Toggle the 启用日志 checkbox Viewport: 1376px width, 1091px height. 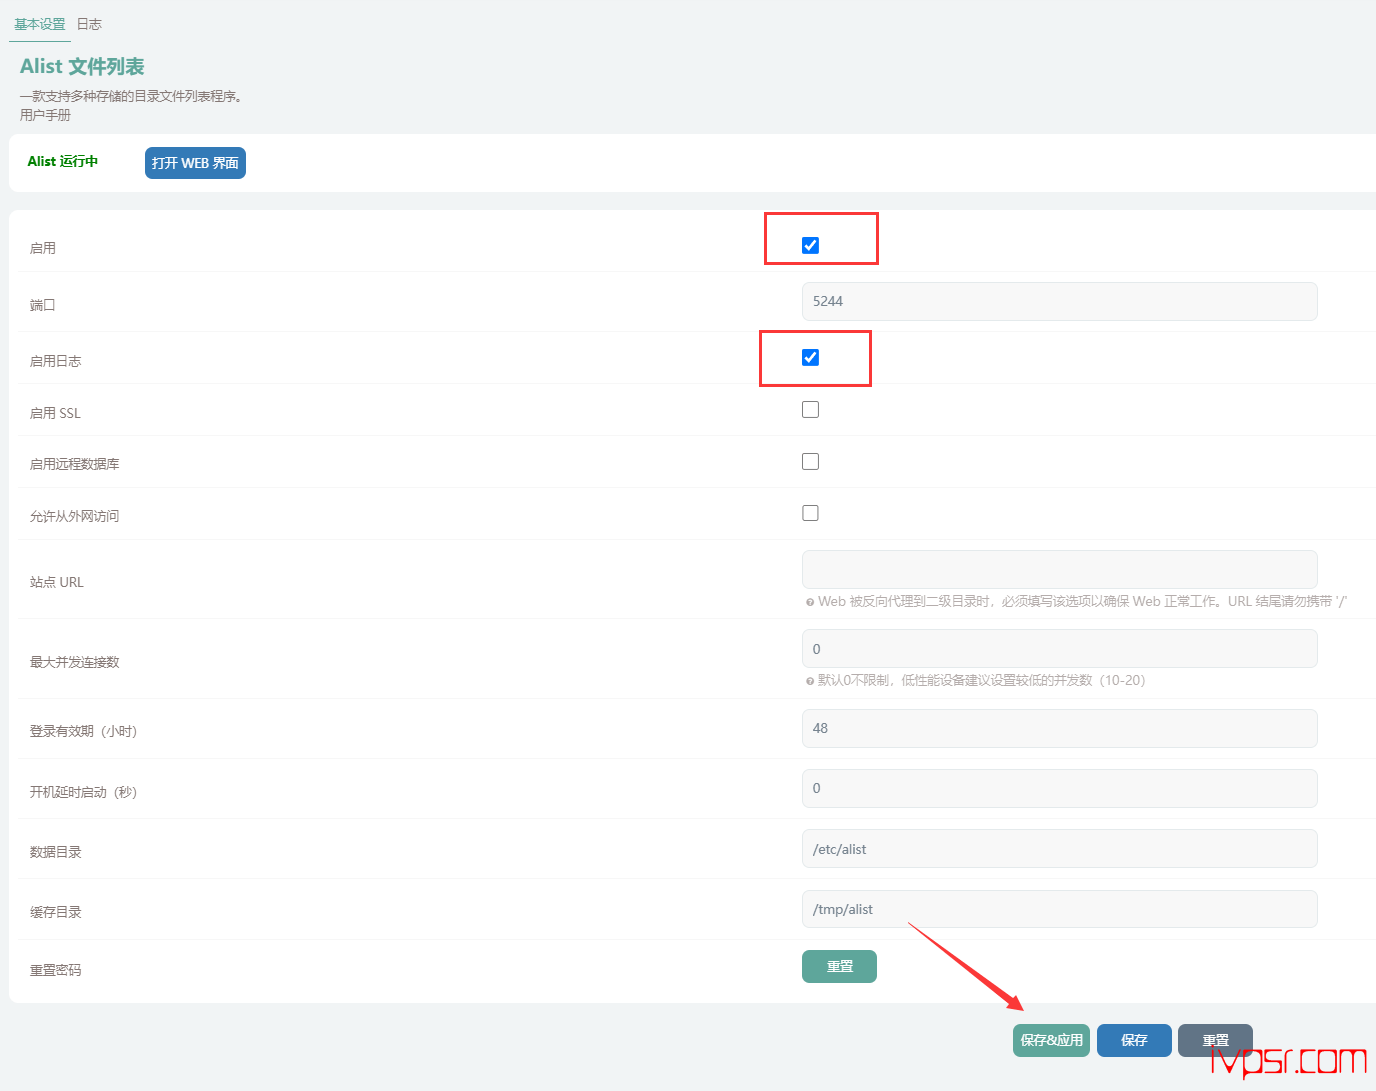click(811, 357)
